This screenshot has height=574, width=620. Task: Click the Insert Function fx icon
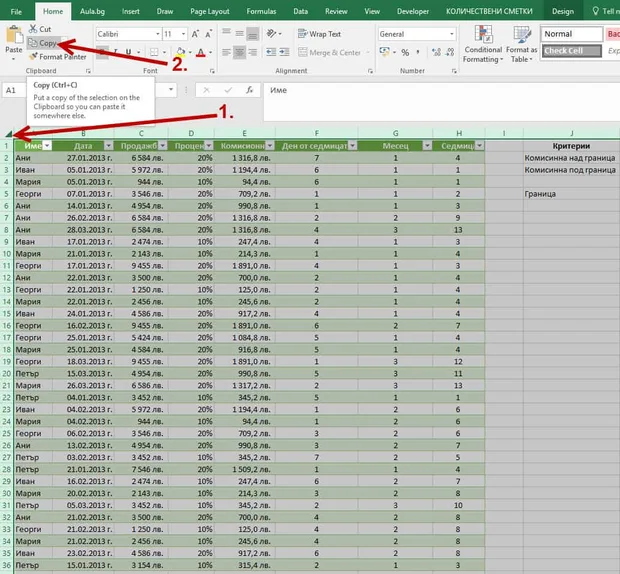tap(250, 90)
